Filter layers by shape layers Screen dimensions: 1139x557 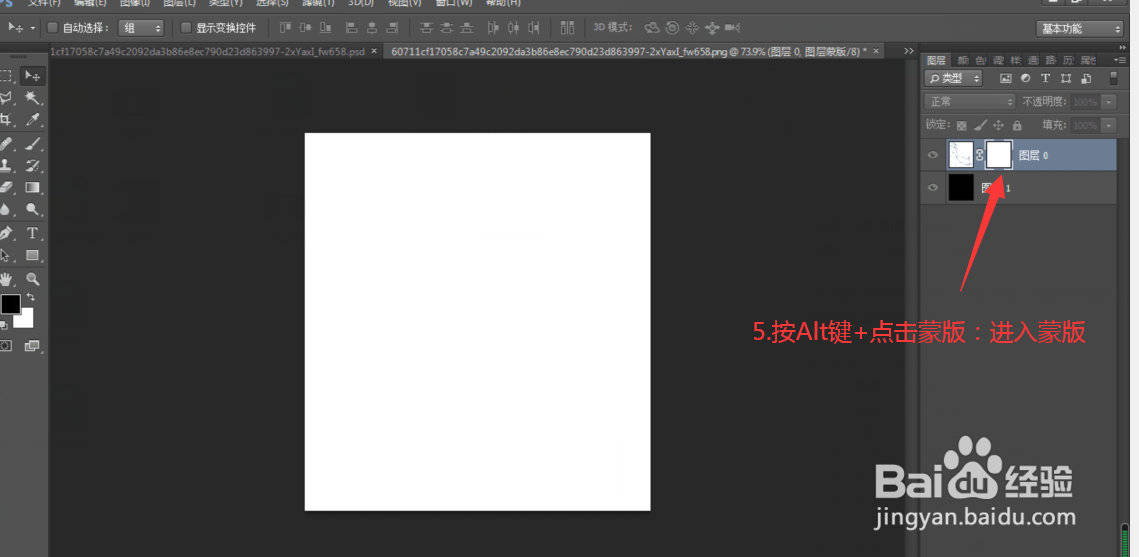(1066, 78)
